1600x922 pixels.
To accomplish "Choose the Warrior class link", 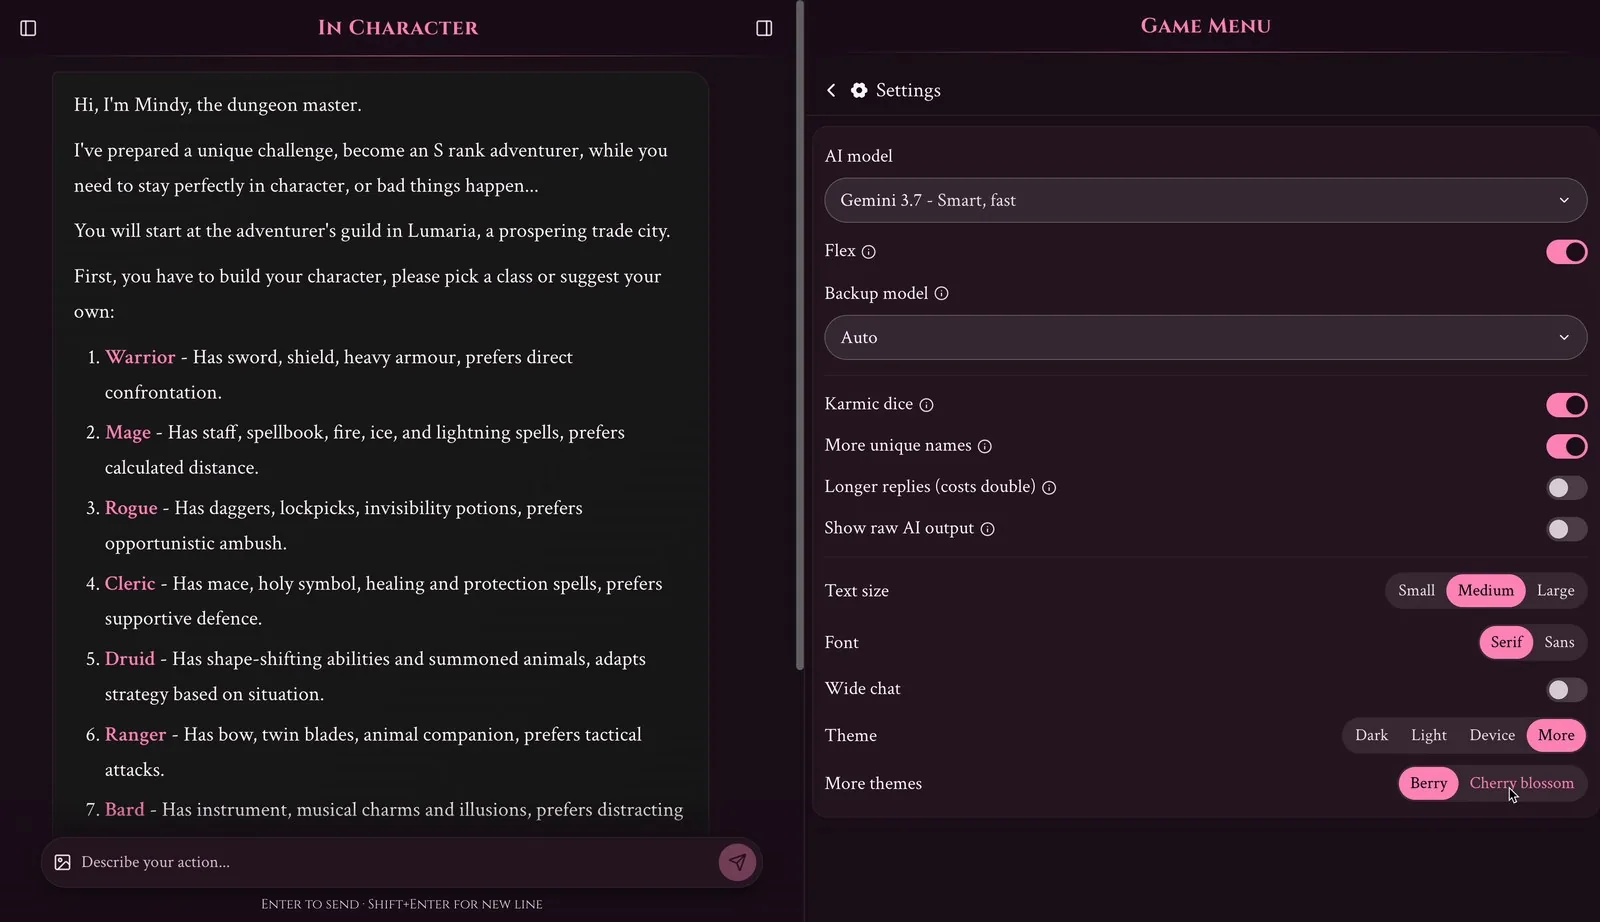I will click(x=140, y=357).
